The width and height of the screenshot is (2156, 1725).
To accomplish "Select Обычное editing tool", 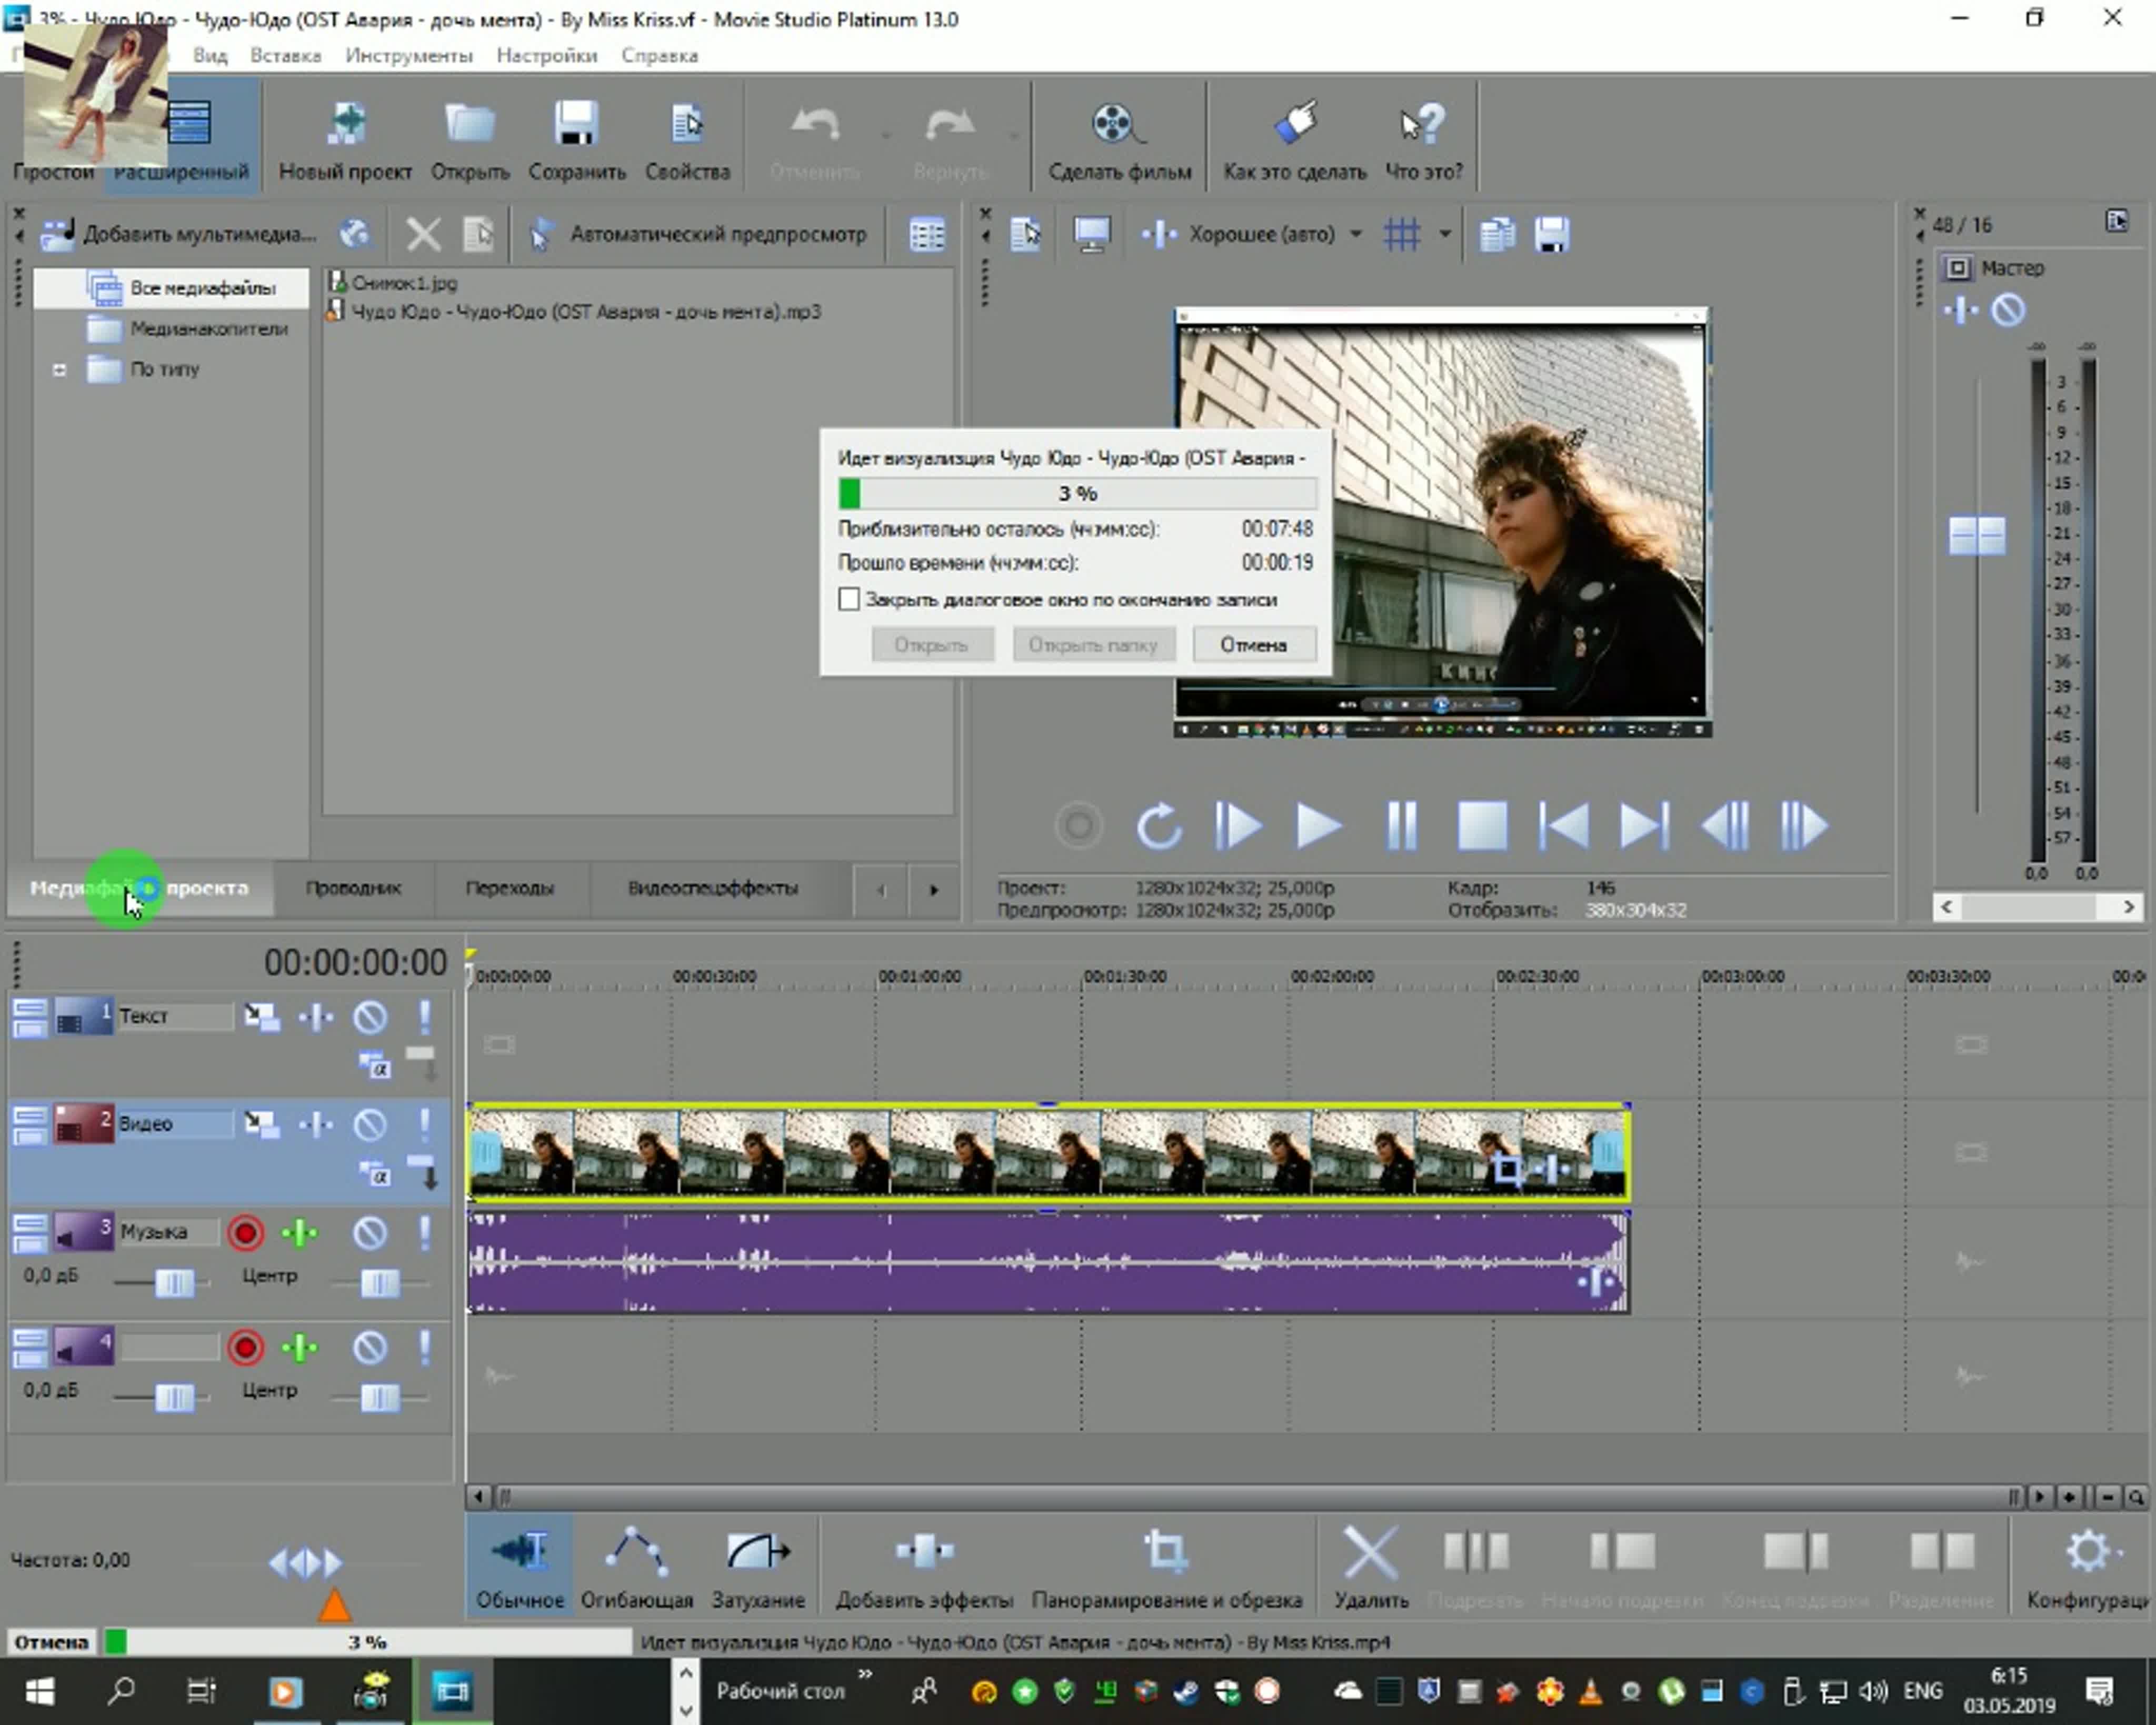I will [x=519, y=1567].
